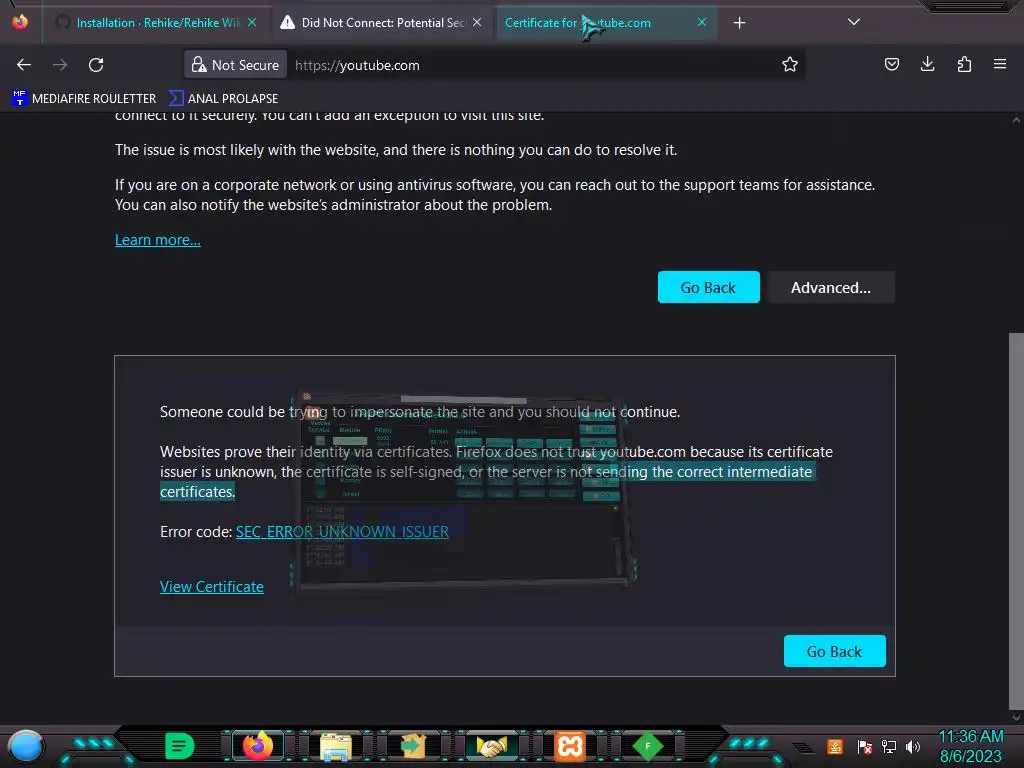
Task: Close the Certificate tab
Action: tap(702, 22)
